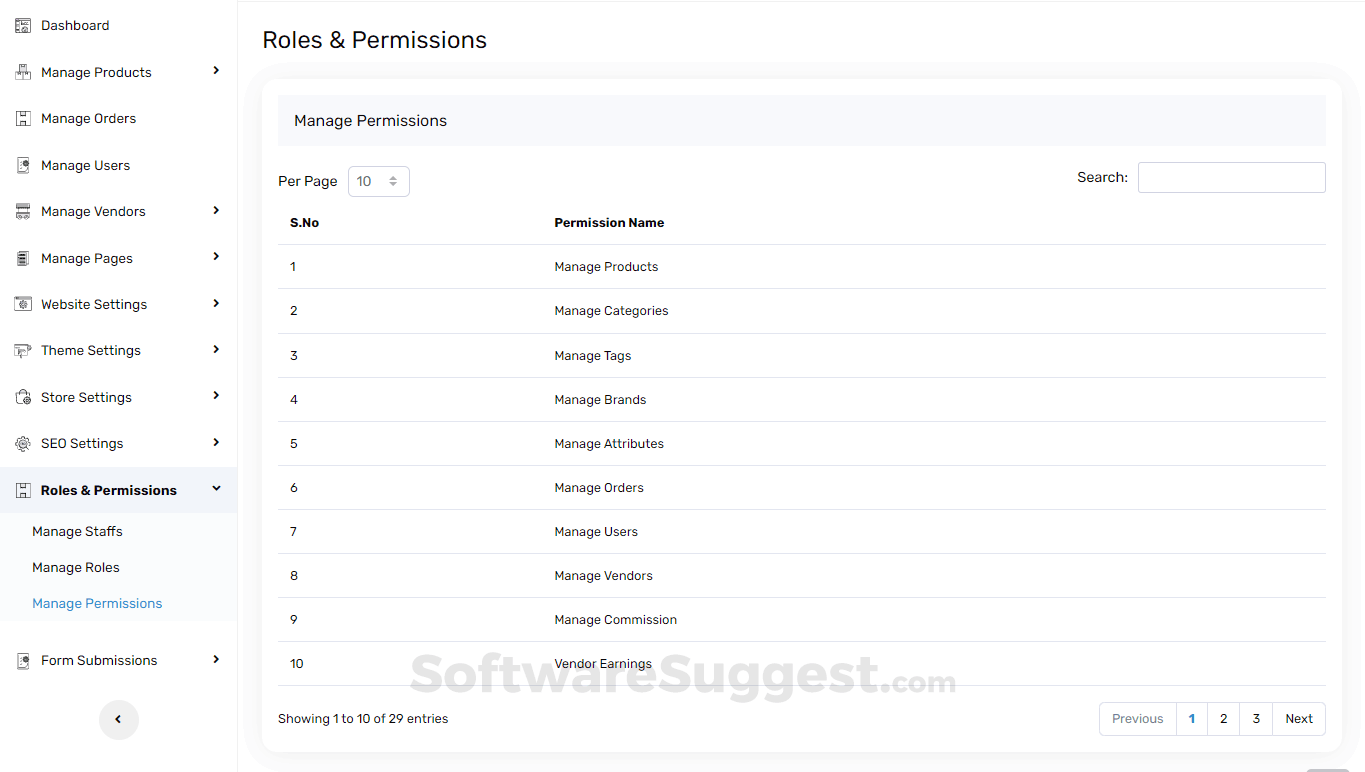The height and width of the screenshot is (772, 1365).
Task: Select Manage Staffs in the sidebar
Action: pyautogui.click(x=77, y=531)
